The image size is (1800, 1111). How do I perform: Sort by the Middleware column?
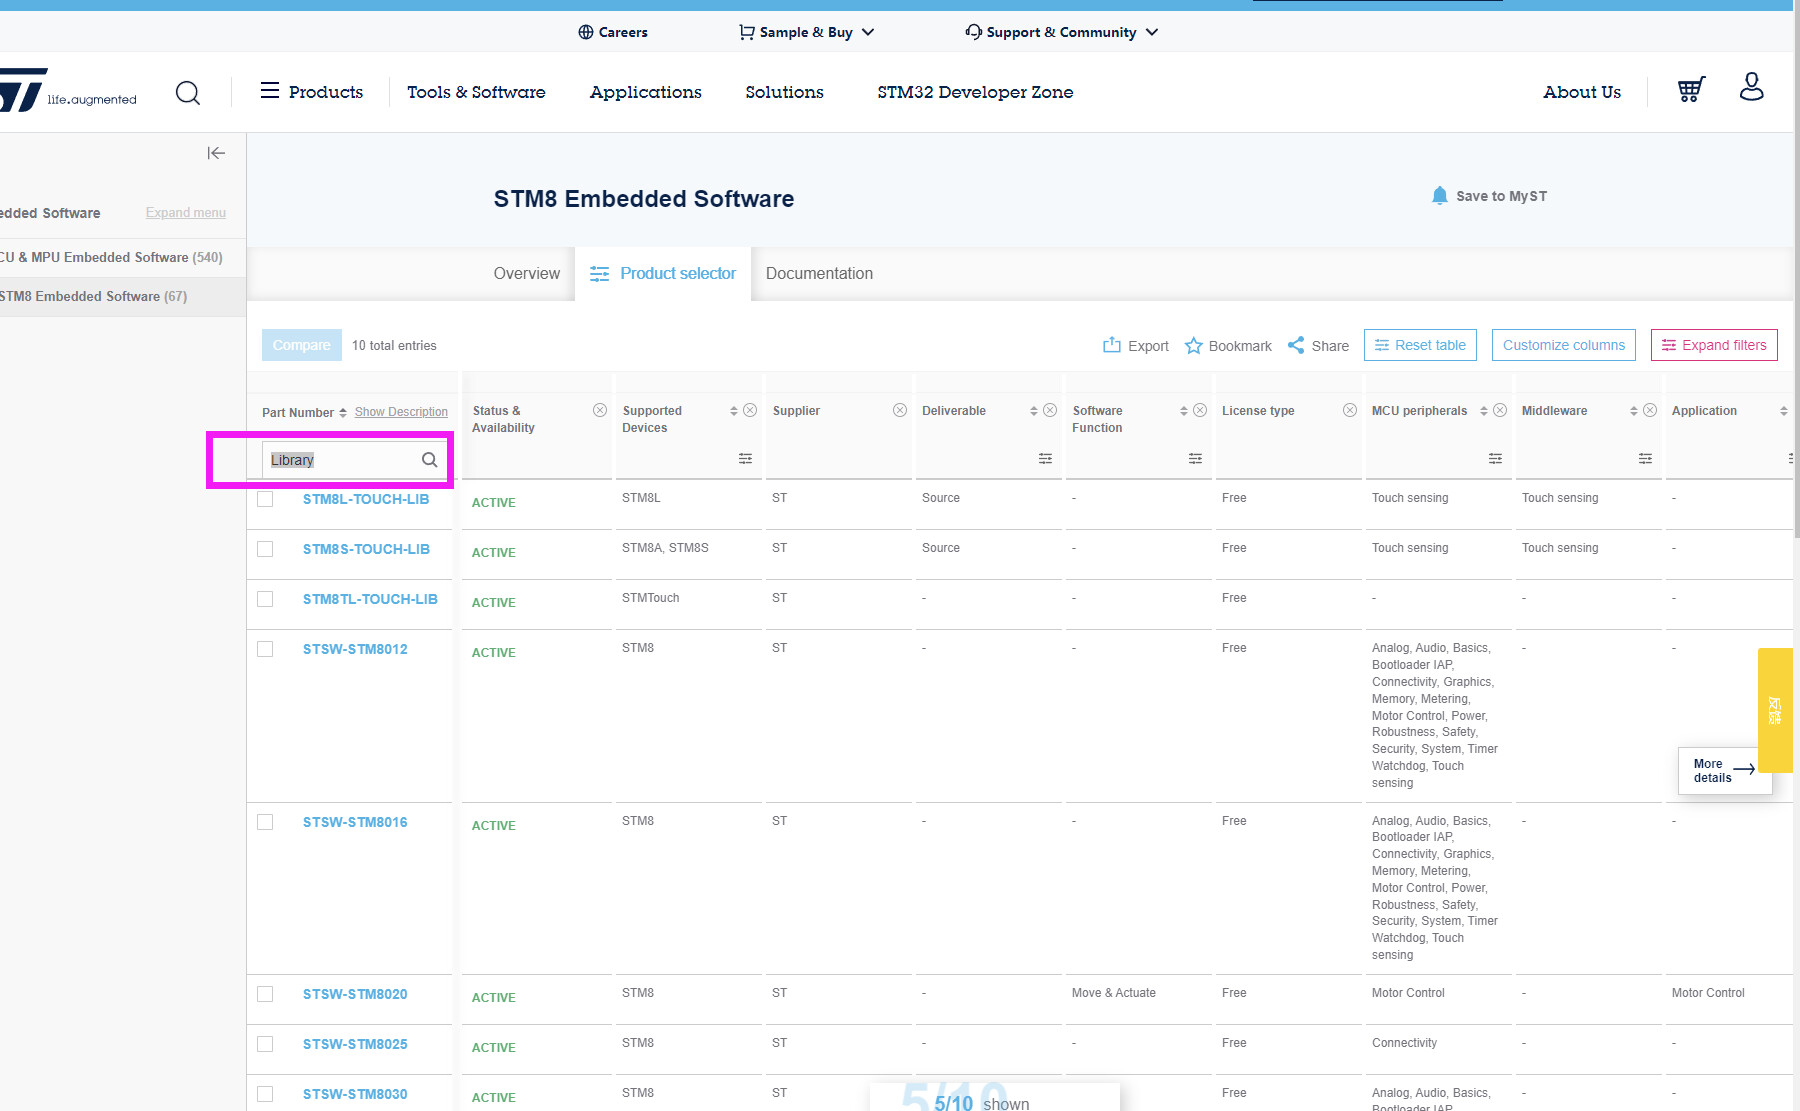[1634, 411]
